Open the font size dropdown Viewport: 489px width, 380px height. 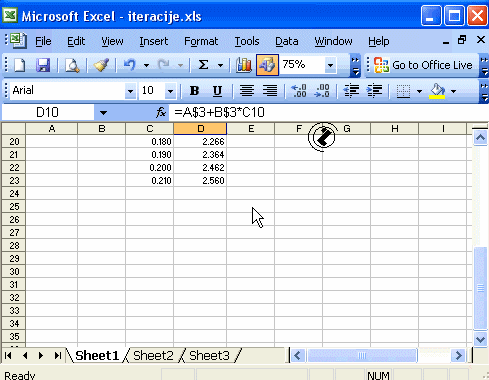[170, 91]
